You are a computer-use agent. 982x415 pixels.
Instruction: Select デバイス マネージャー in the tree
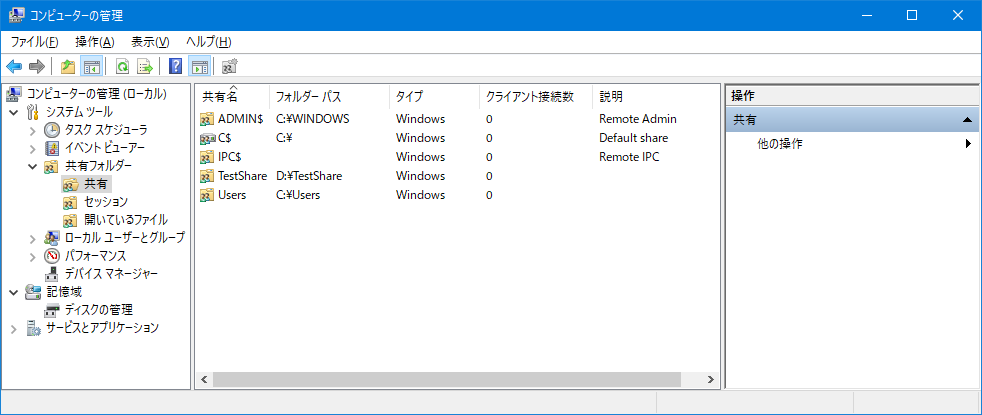(110, 274)
